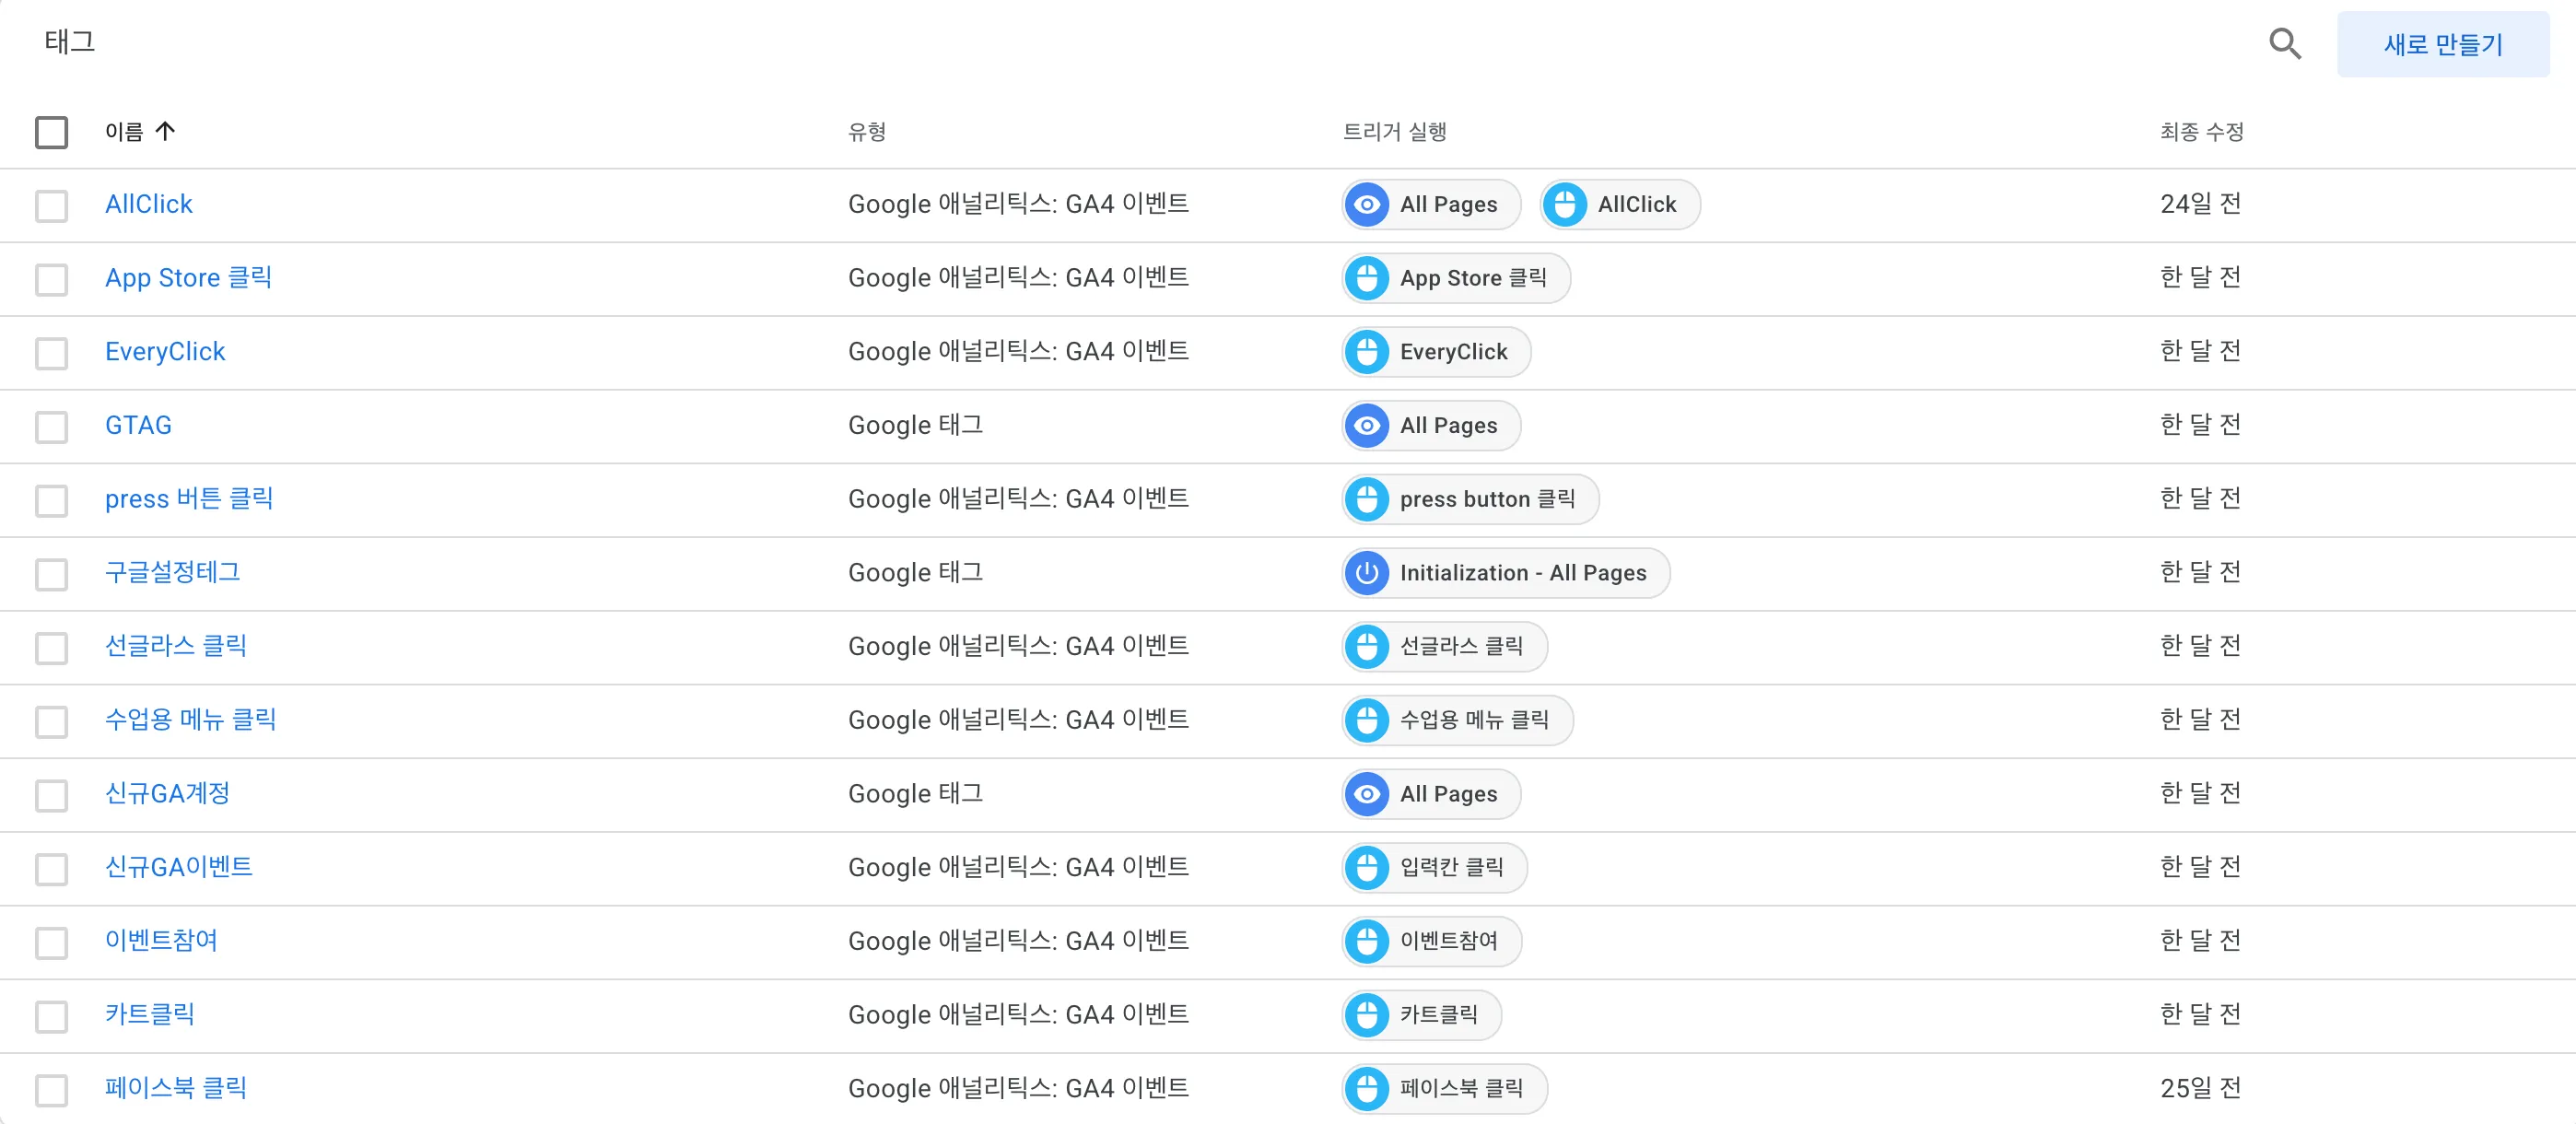Sort by 트리거 실행 column header
2576x1124 pixels.
coord(1394,131)
